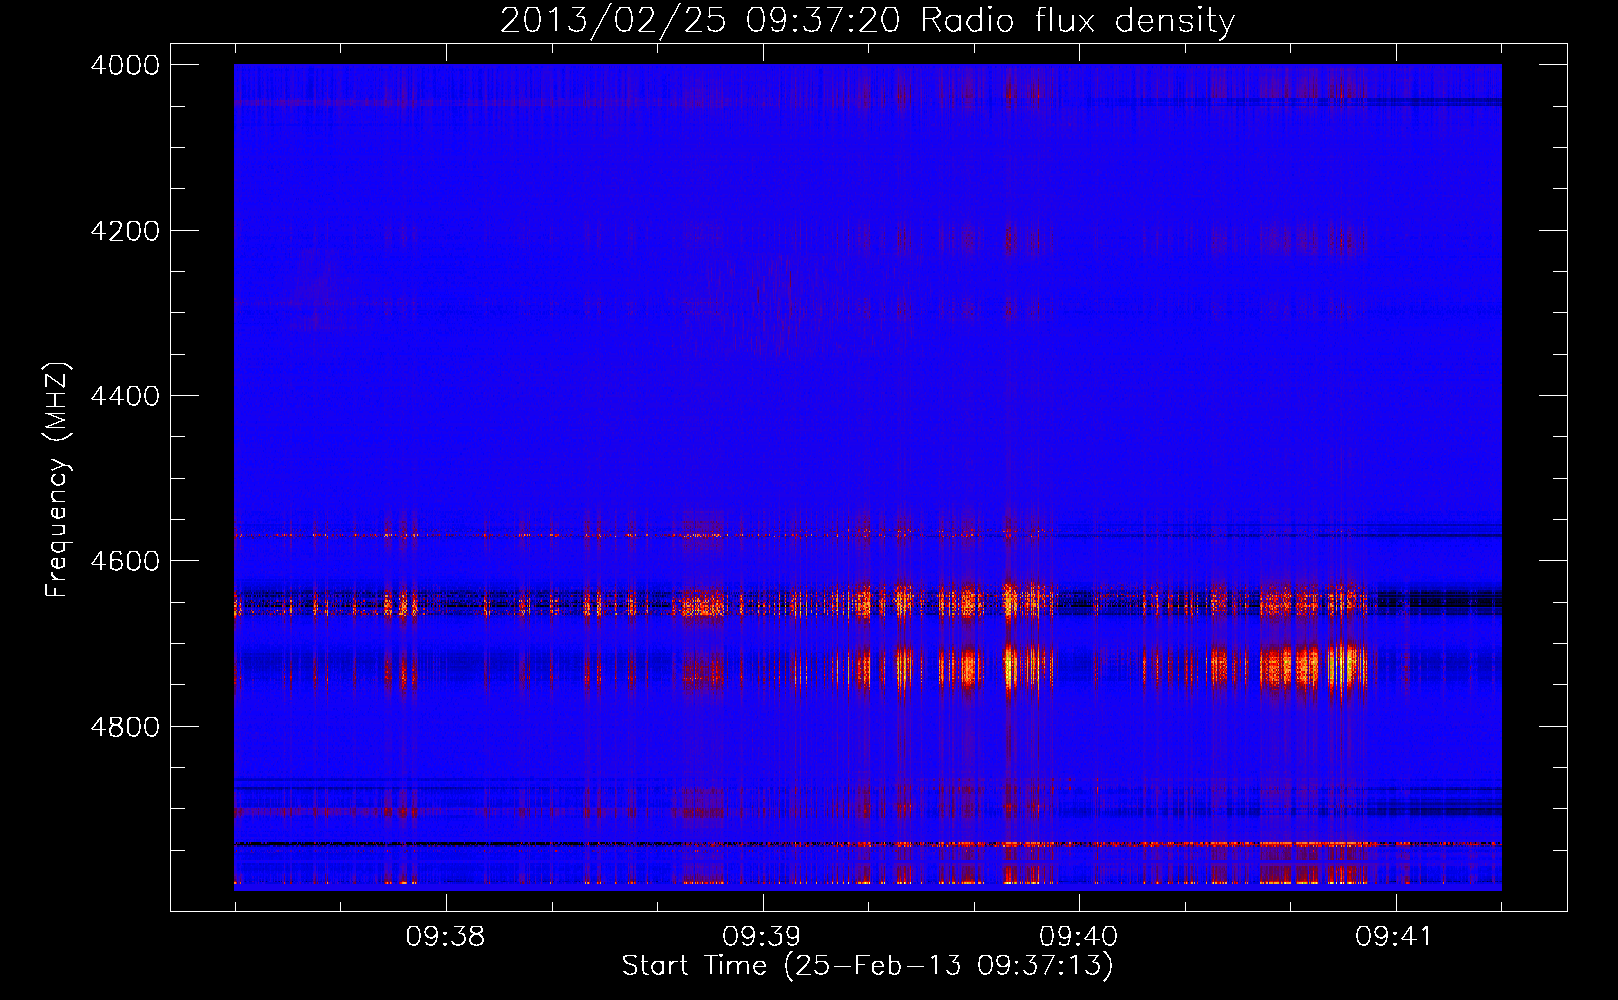This screenshot has height=1000, width=1618.
Task: Click the '4600' frequency axis label
Action: [125, 561]
